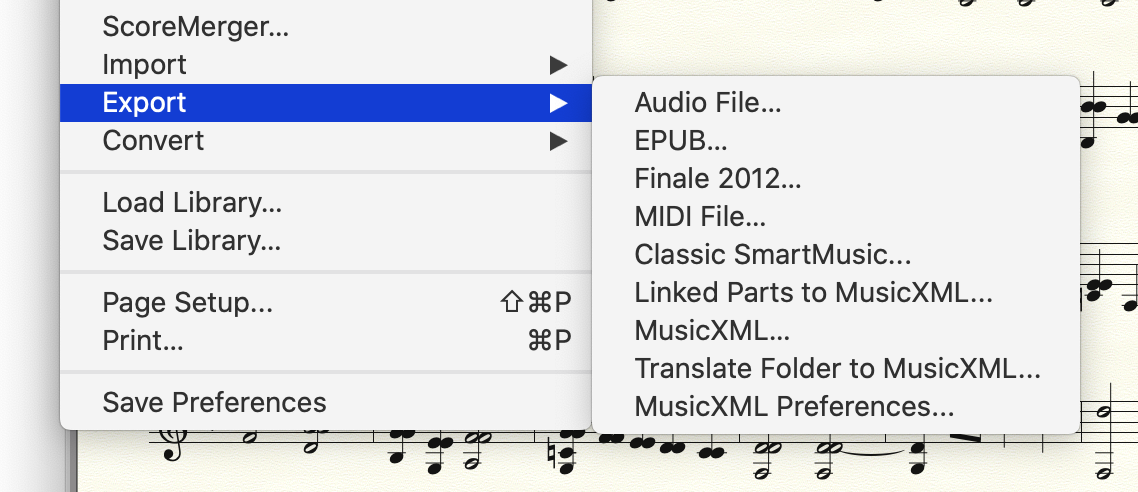Choose Linked Parts to MusicXML
1138x492 pixels.
coord(813,293)
